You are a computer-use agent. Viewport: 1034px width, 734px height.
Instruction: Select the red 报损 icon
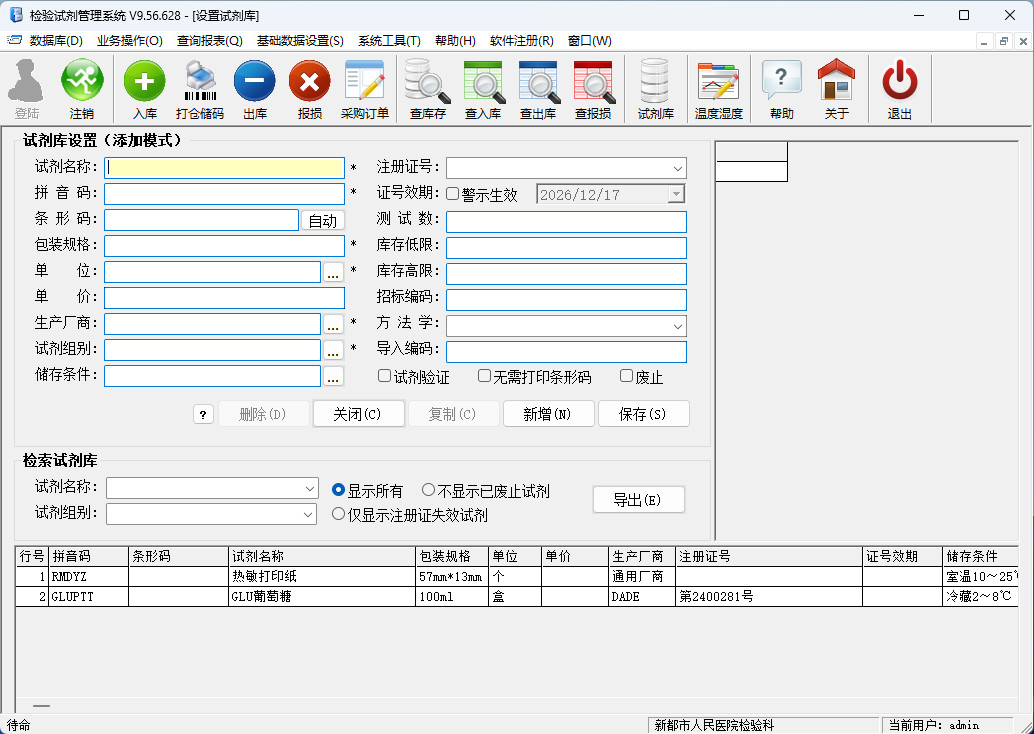309,81
